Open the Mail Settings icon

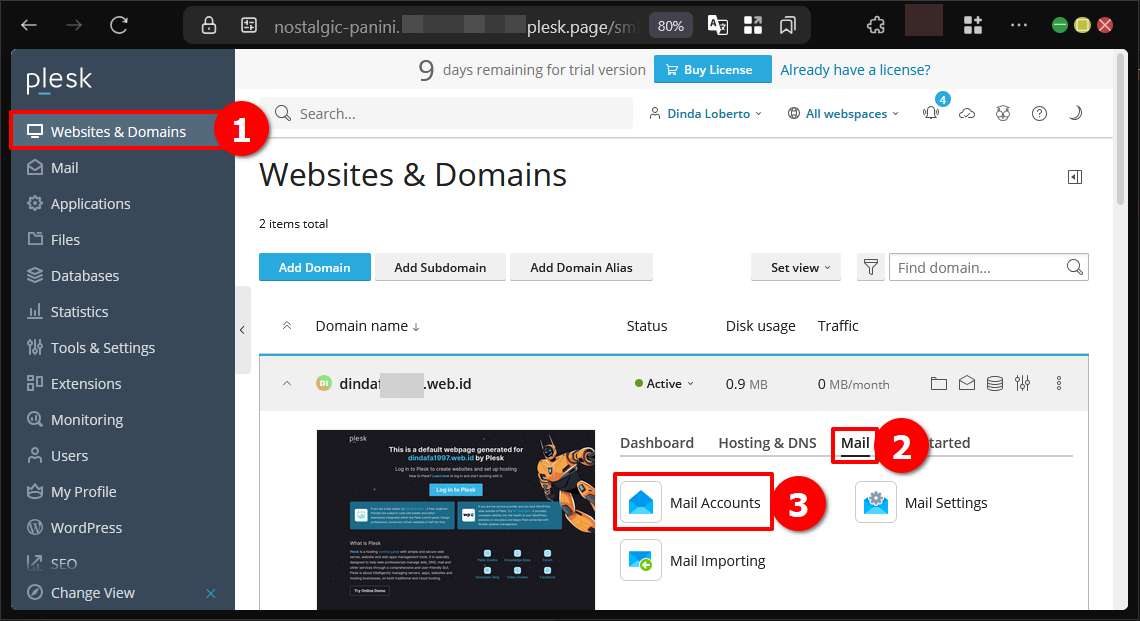coord(876,503)
